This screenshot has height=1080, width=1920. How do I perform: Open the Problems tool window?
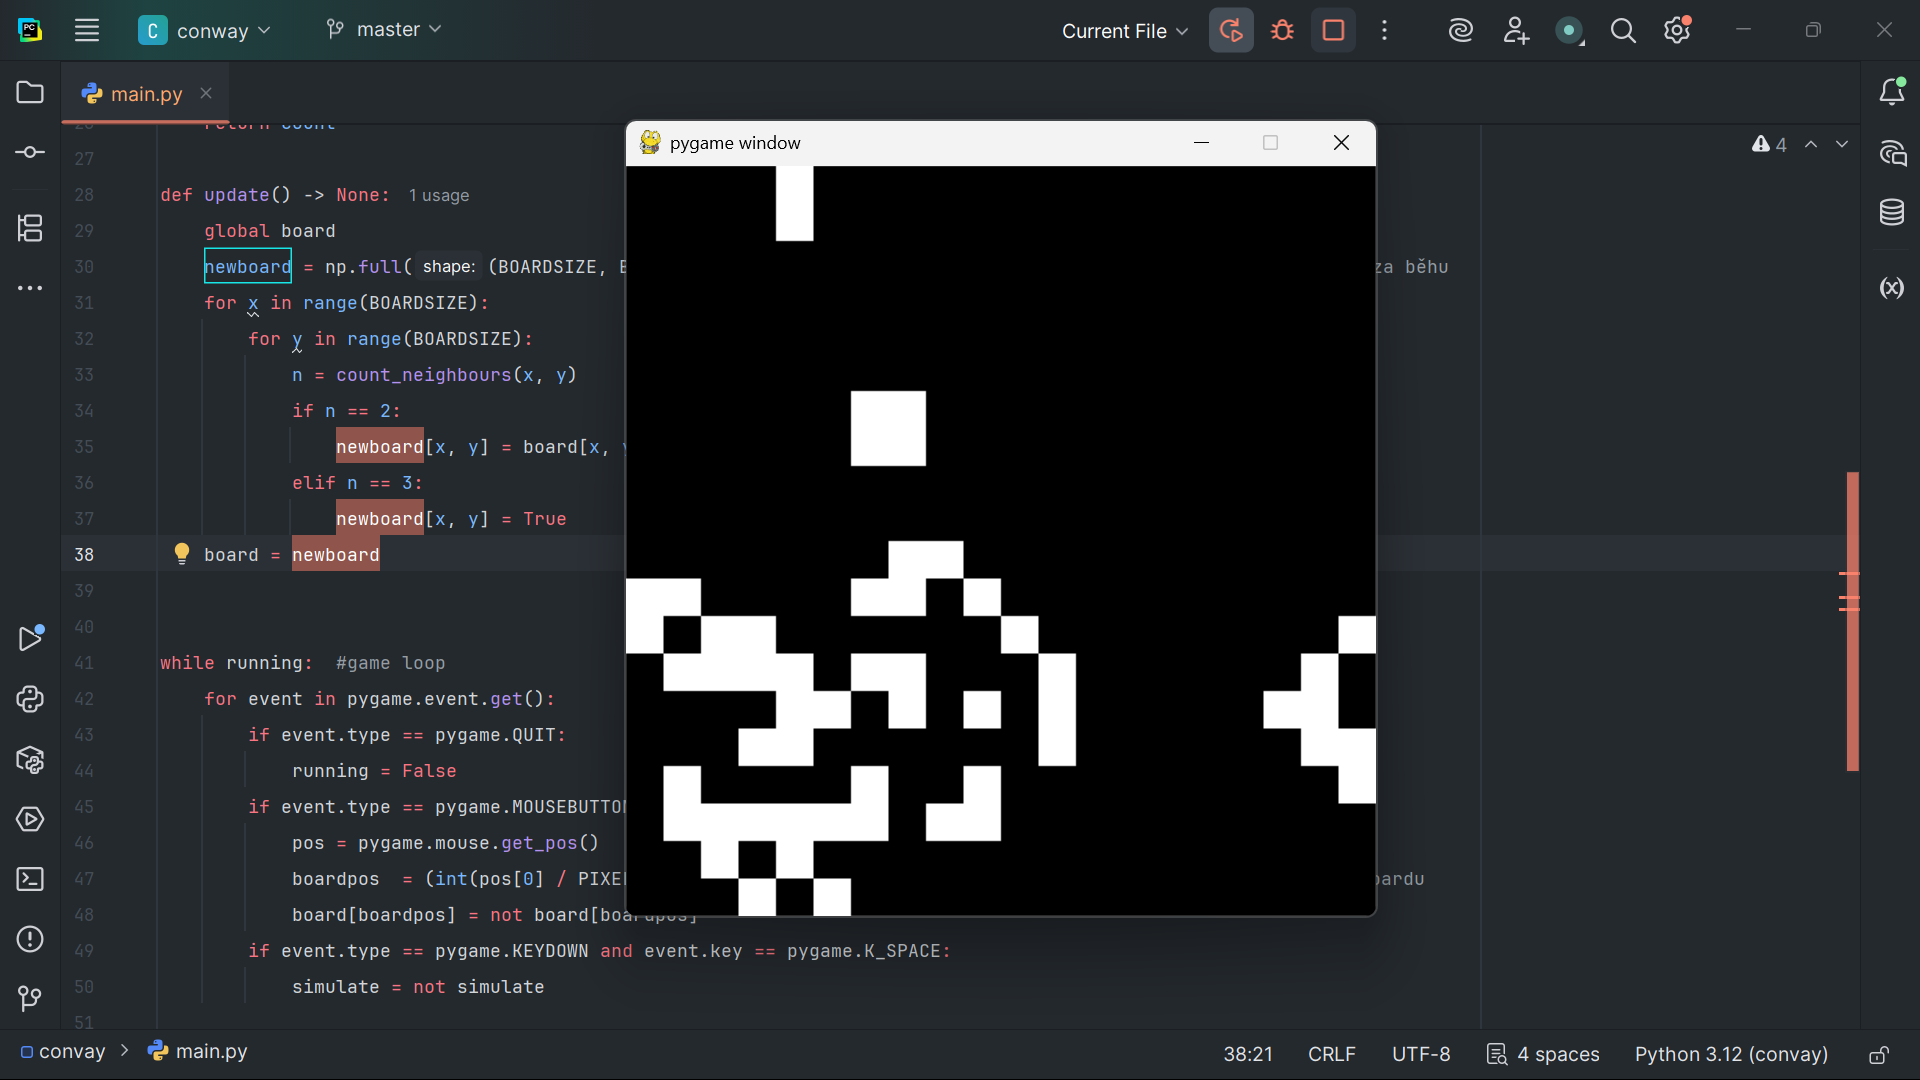30,939
